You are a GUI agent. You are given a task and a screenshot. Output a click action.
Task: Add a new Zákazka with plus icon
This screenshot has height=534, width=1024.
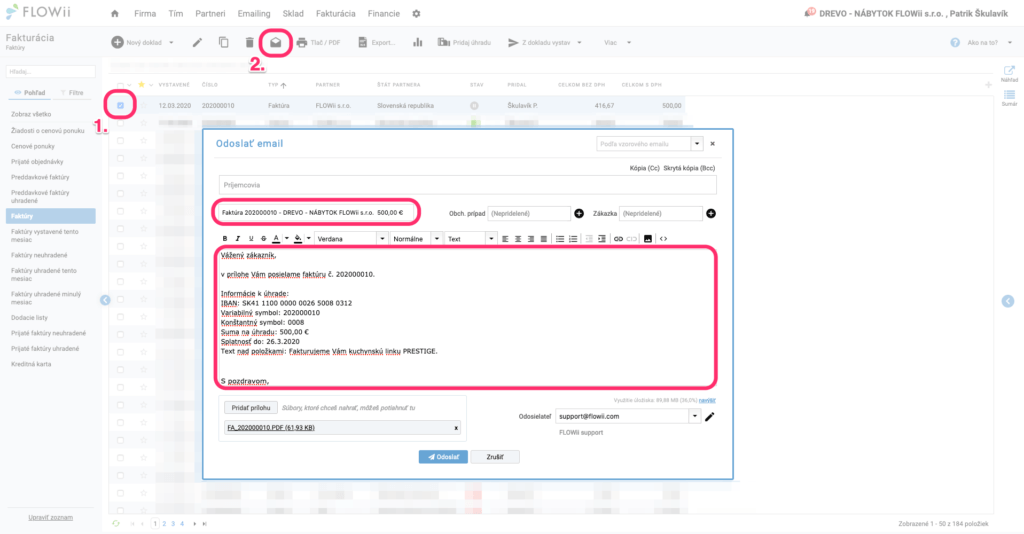711,213
